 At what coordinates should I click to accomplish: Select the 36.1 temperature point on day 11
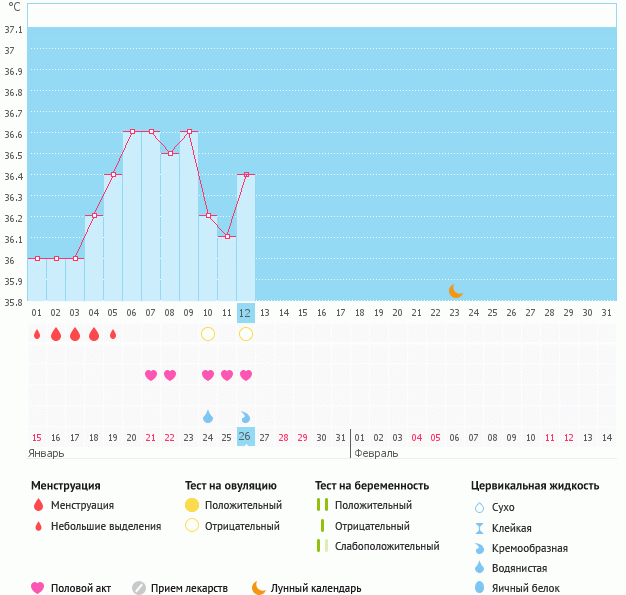(x=227, y=237)
